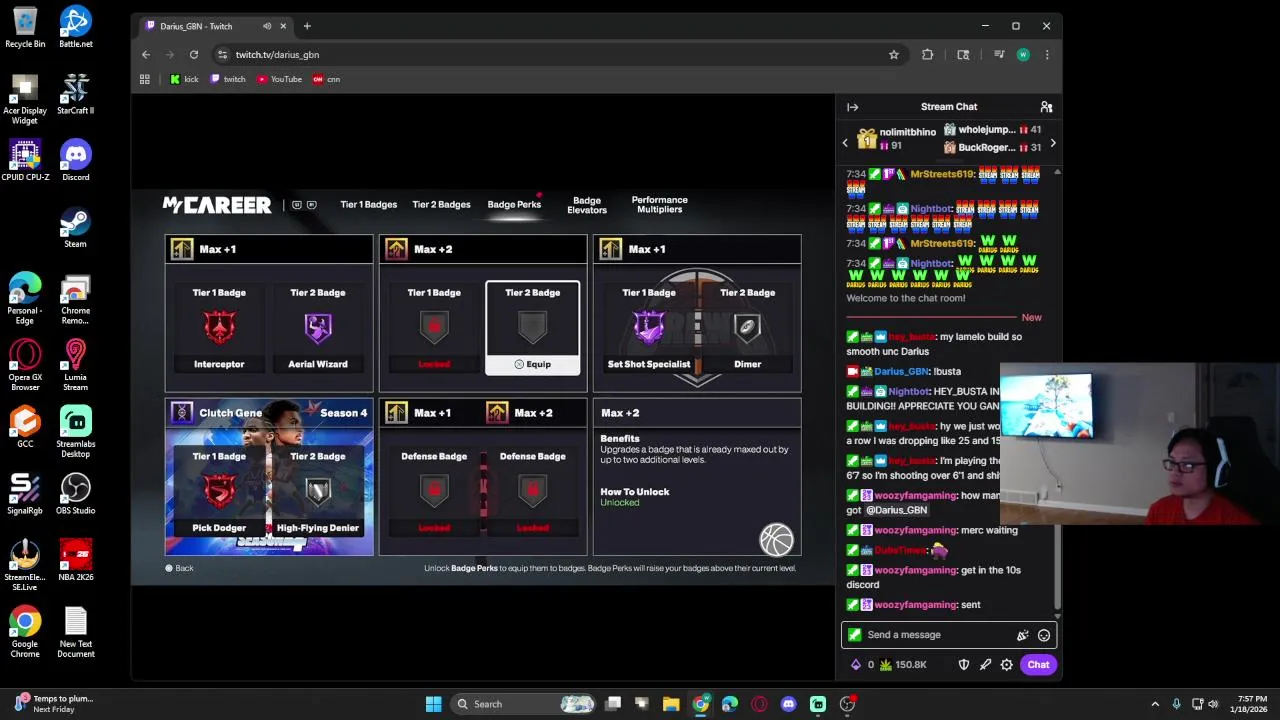The height and width of the screenshot is (720, 1280).
Task: Click the taskbar Search box
Action: pos(524,704)
